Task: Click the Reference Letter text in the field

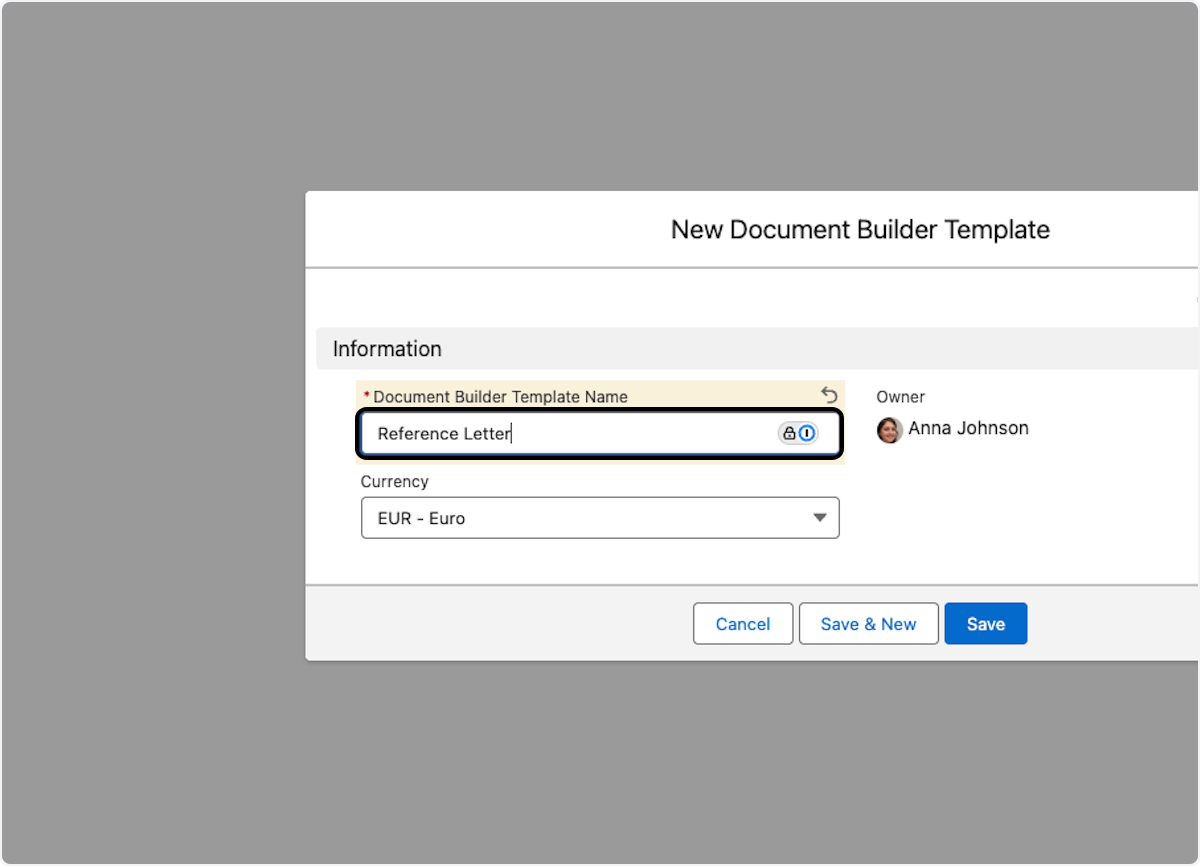Action: 444,434
